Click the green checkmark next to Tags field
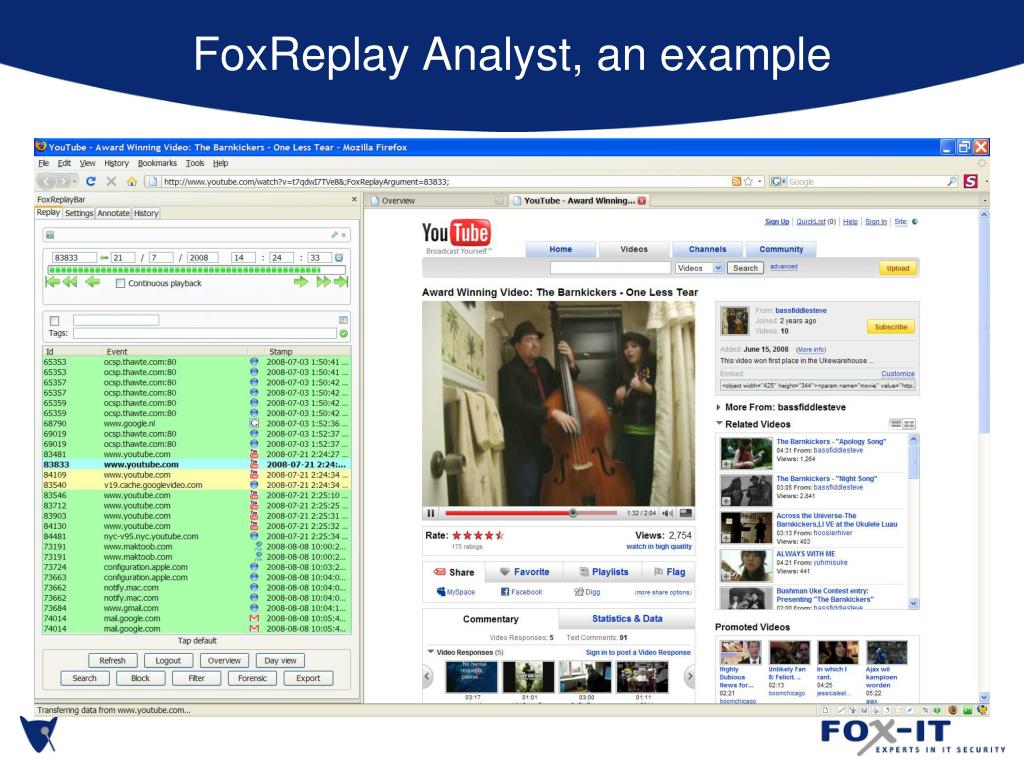 point(344,334)
